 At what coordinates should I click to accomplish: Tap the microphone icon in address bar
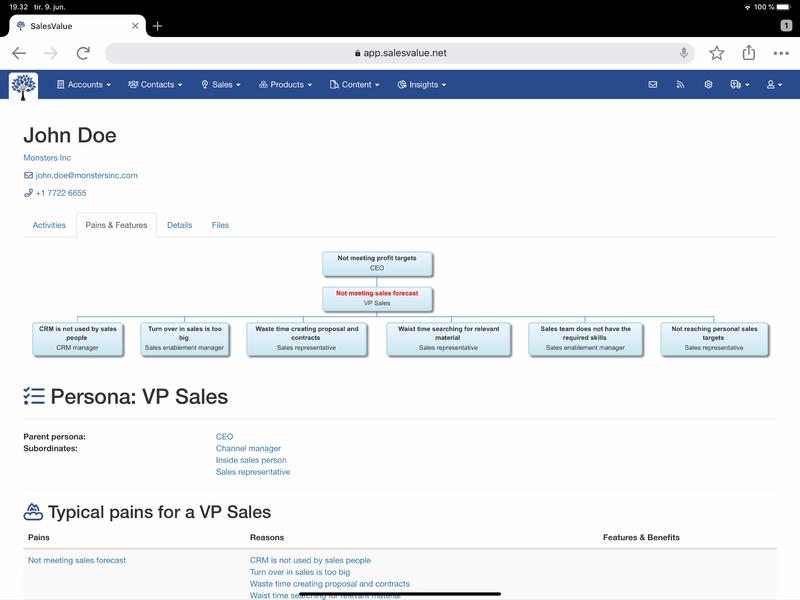click(685, 53)
